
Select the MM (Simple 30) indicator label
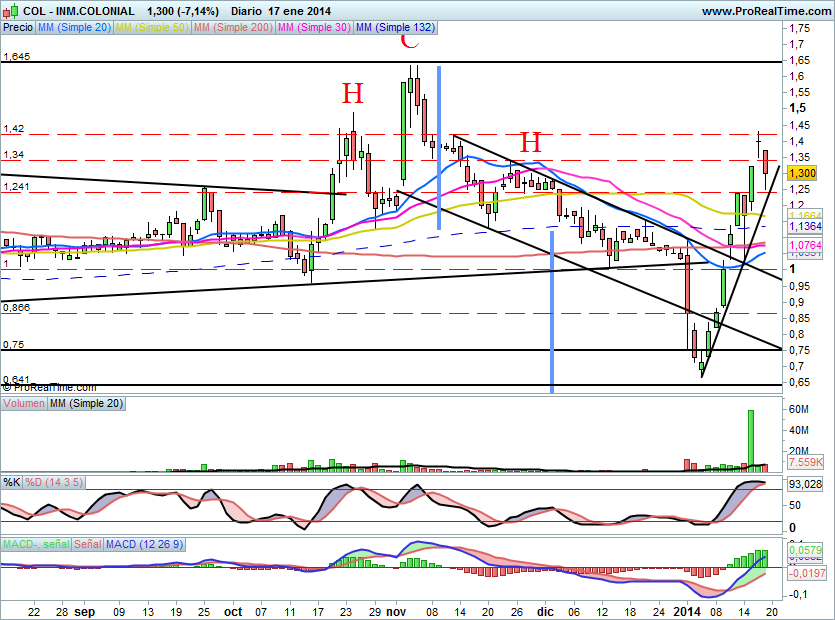tap(314, 28)
